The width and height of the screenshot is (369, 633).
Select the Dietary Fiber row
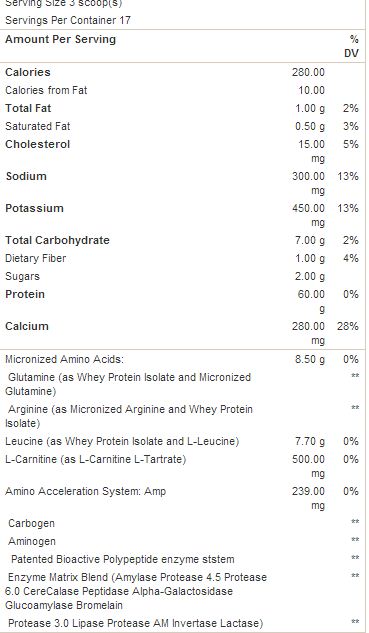click(x=182, y=258)
